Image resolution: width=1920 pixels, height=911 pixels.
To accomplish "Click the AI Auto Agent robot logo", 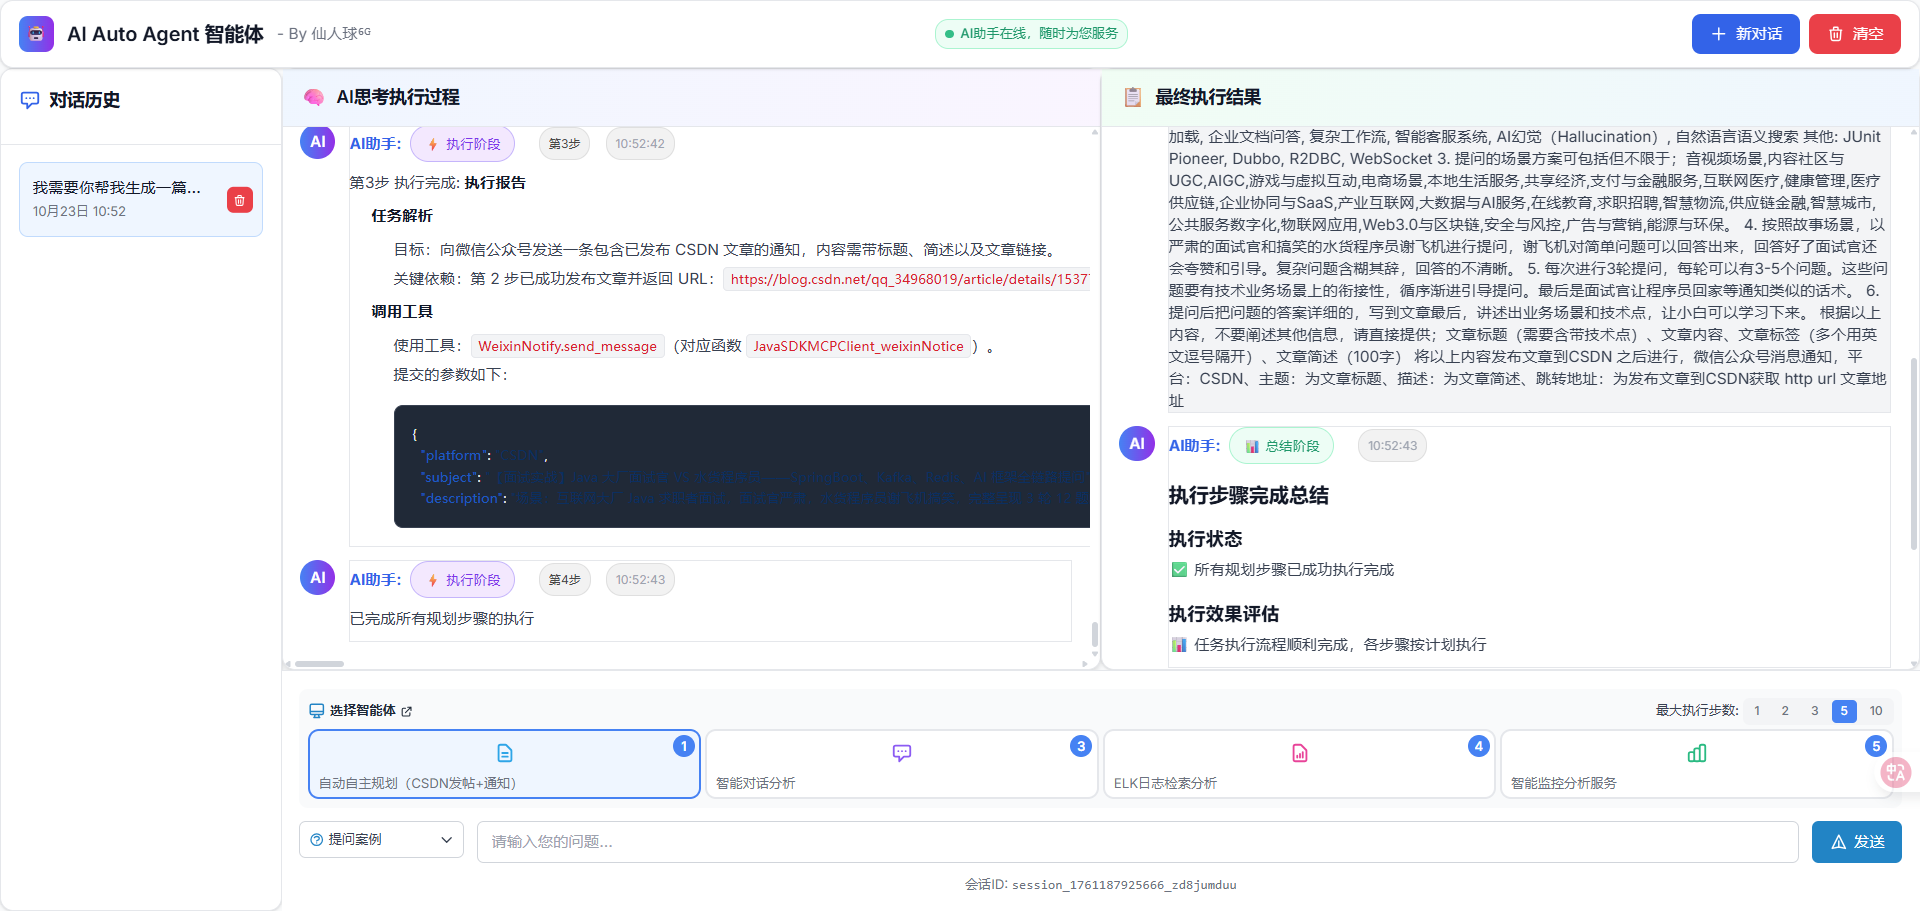I will pyautogui.click(x=36, y=34).
